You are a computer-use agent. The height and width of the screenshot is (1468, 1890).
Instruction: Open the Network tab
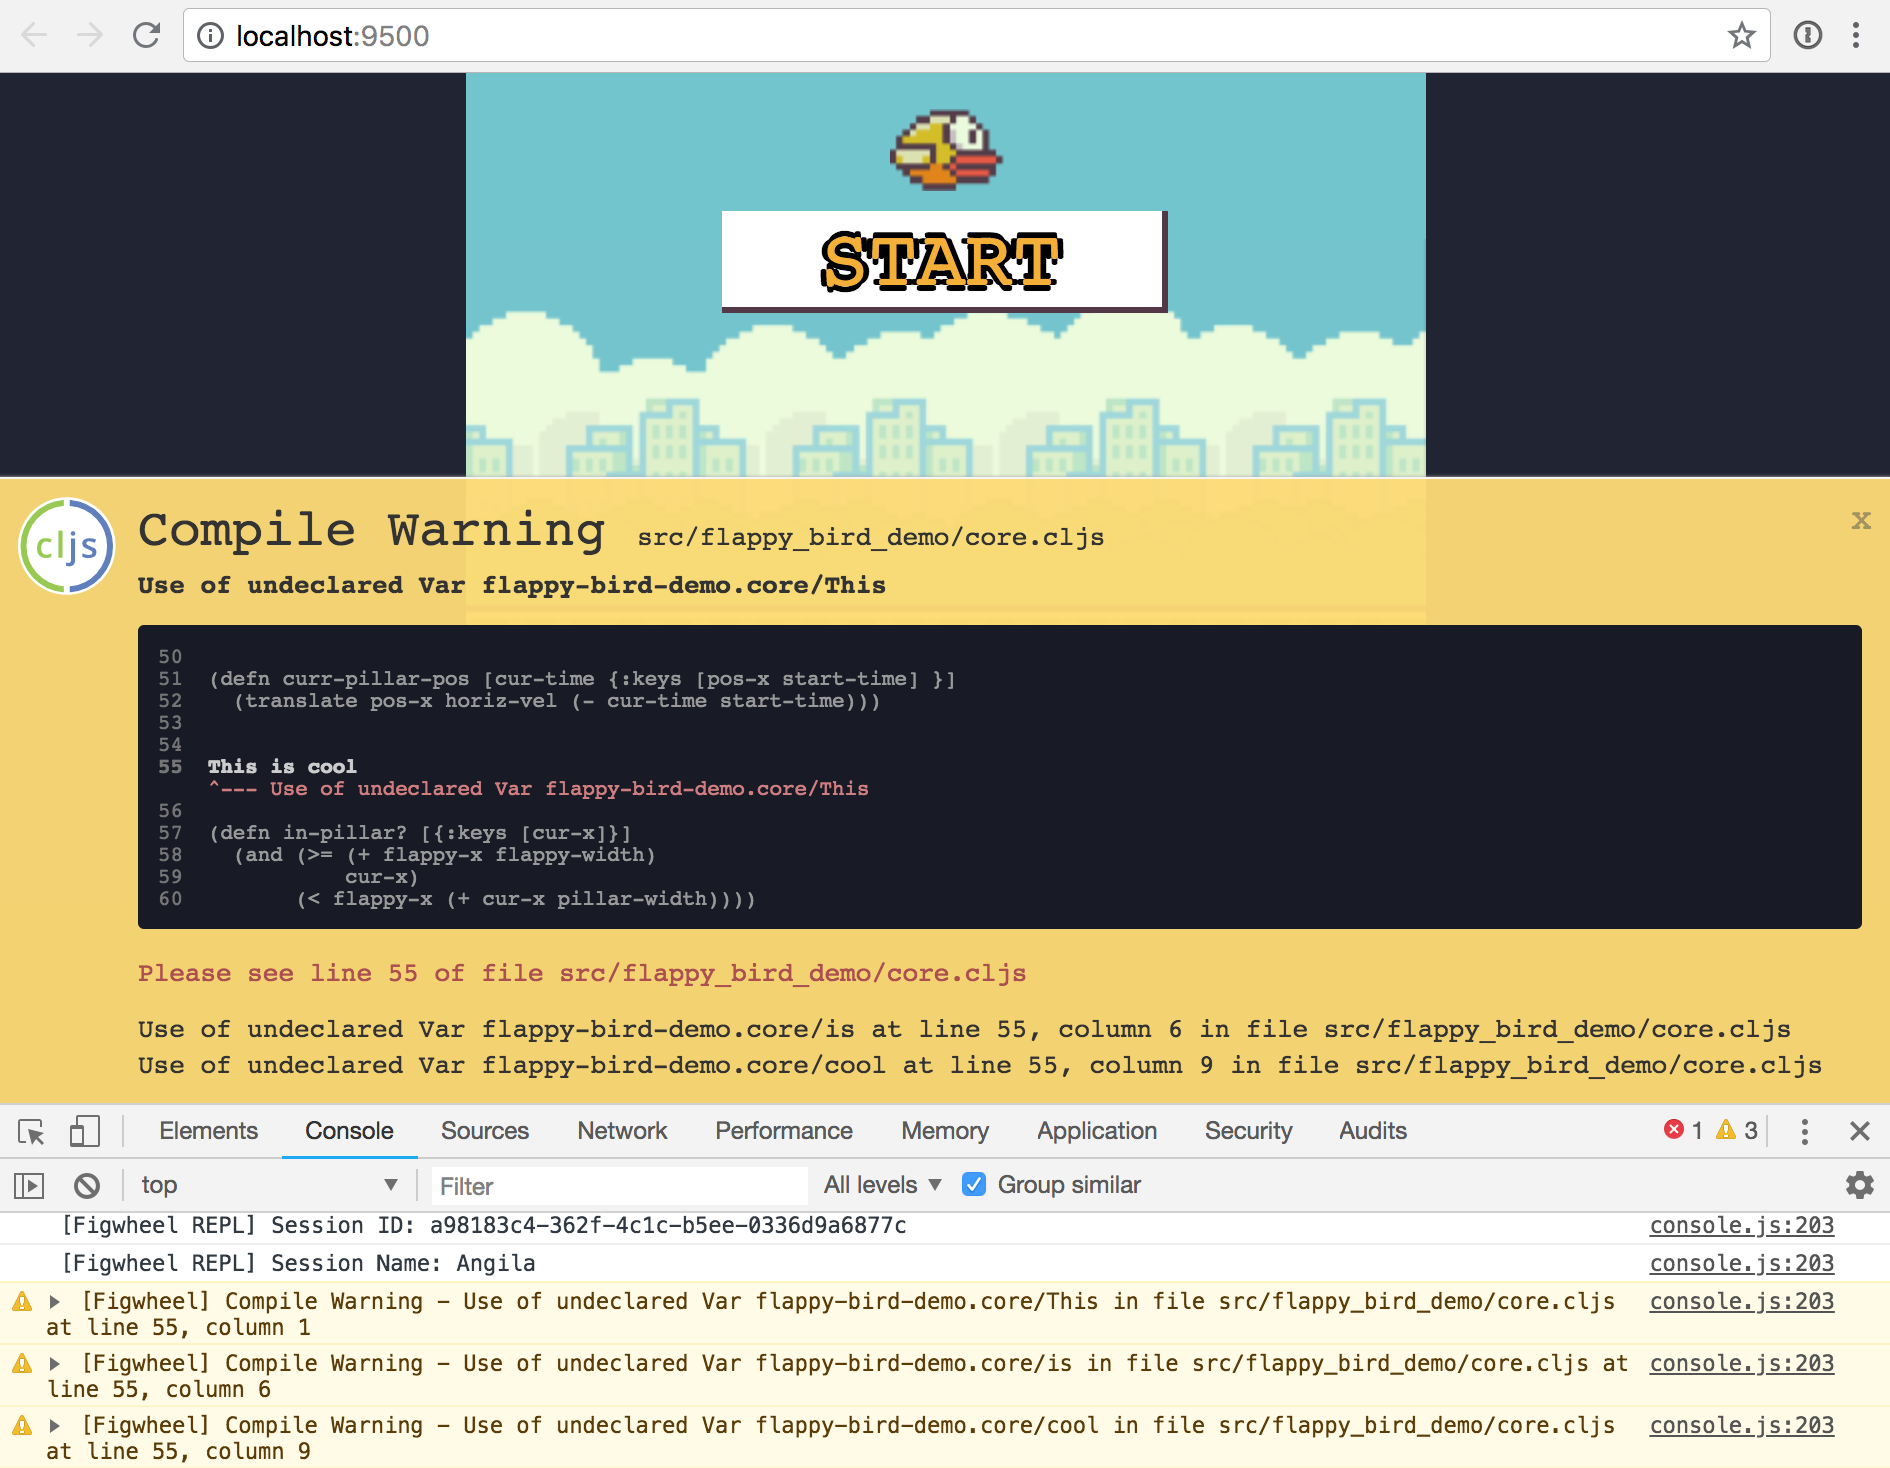[622, 1131]
